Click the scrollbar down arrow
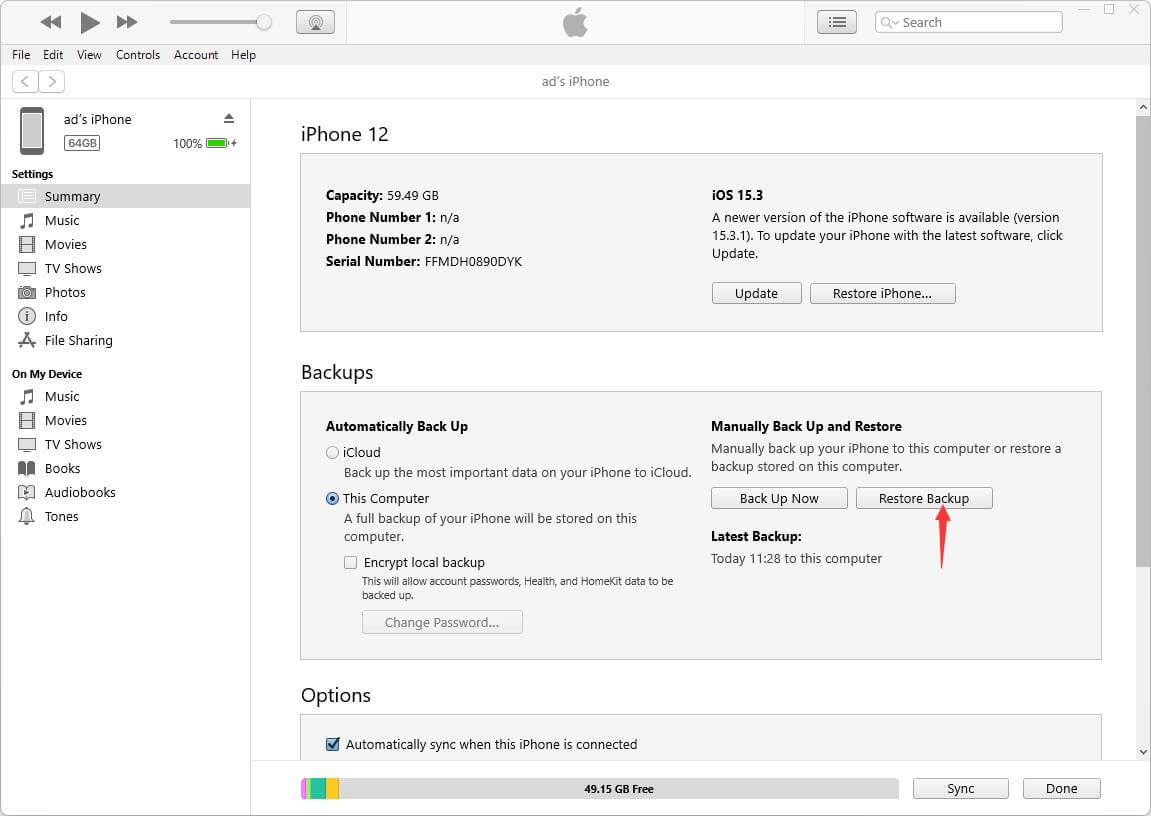1151x816 pixels. tap(1143, 751)
